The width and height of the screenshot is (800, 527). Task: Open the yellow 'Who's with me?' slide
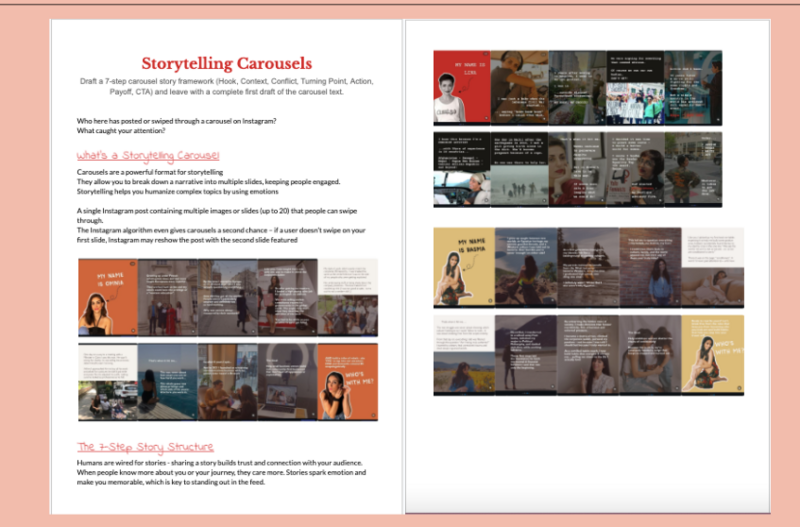point(712,354)
